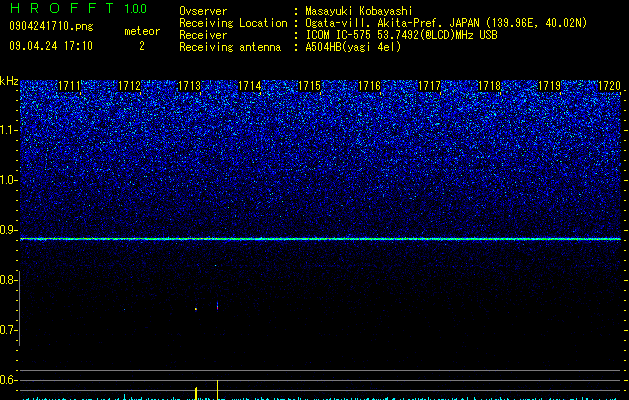Image resolution: width=629 pixels, height=400 pixels.
Task: Click the 1711 time marker
Action: (x=69, y=86)
